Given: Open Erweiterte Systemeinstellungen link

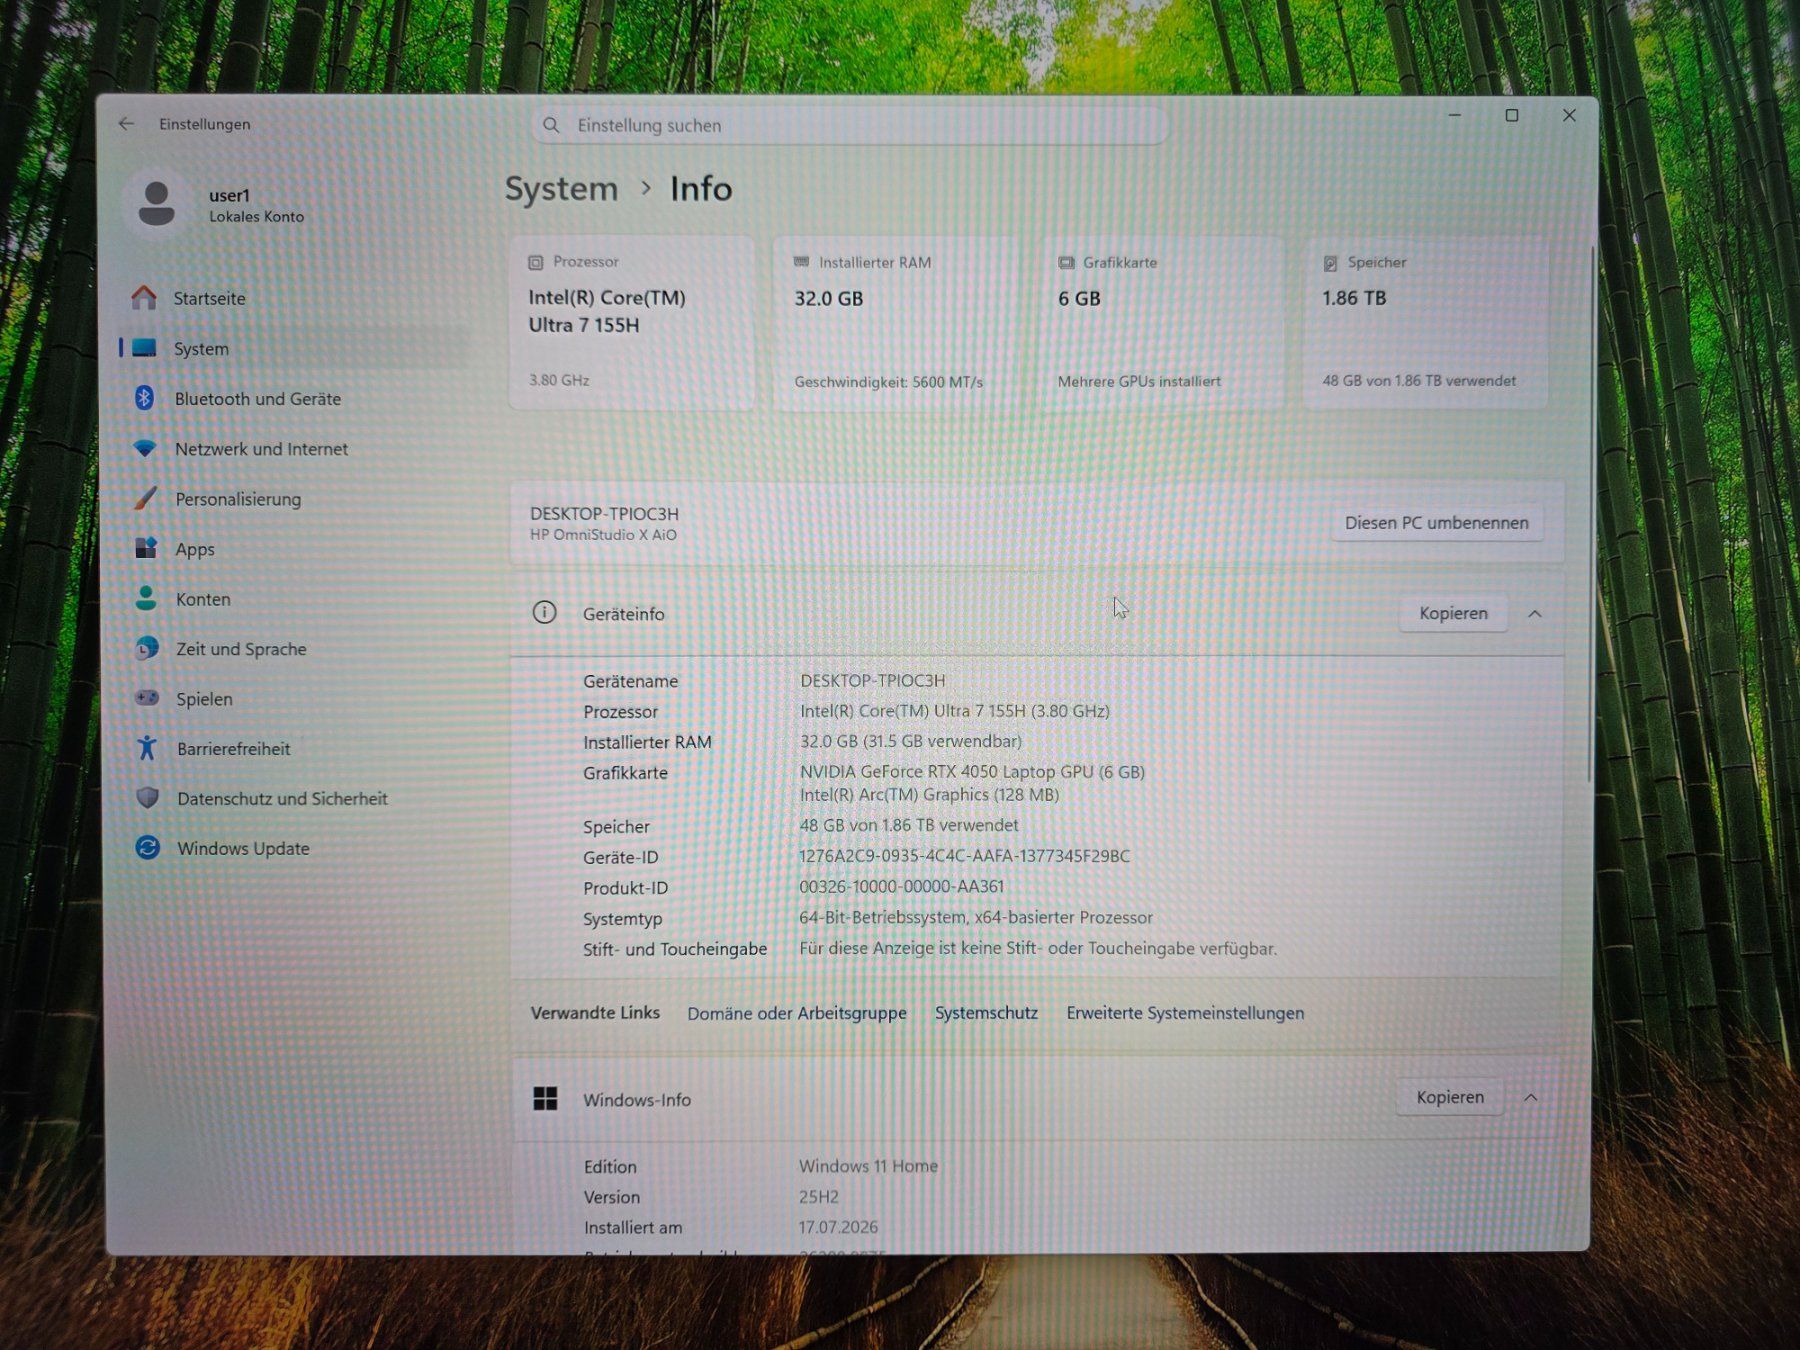Looking at the screenshot, I should [1185, 1013].
